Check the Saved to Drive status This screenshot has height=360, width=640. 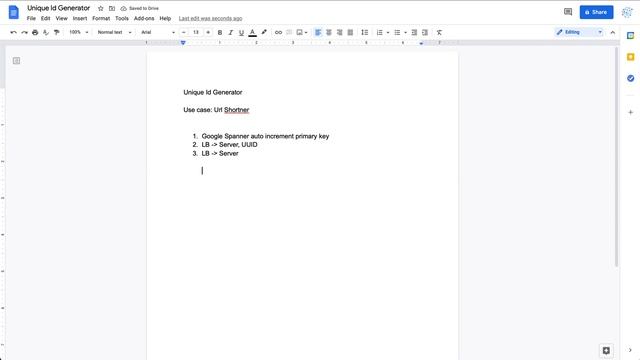click(x=140, y=8)
